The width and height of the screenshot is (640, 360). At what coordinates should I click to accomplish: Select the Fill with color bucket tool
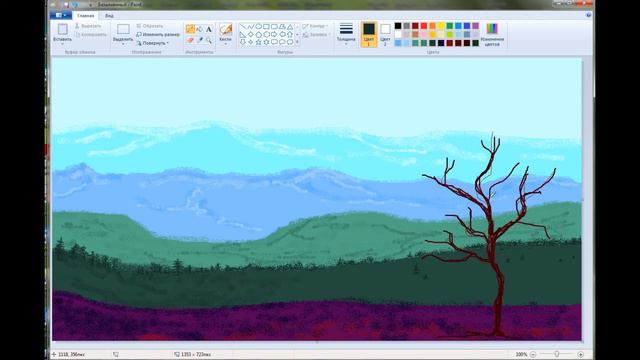pyautogui.click(x=200, y=29)
